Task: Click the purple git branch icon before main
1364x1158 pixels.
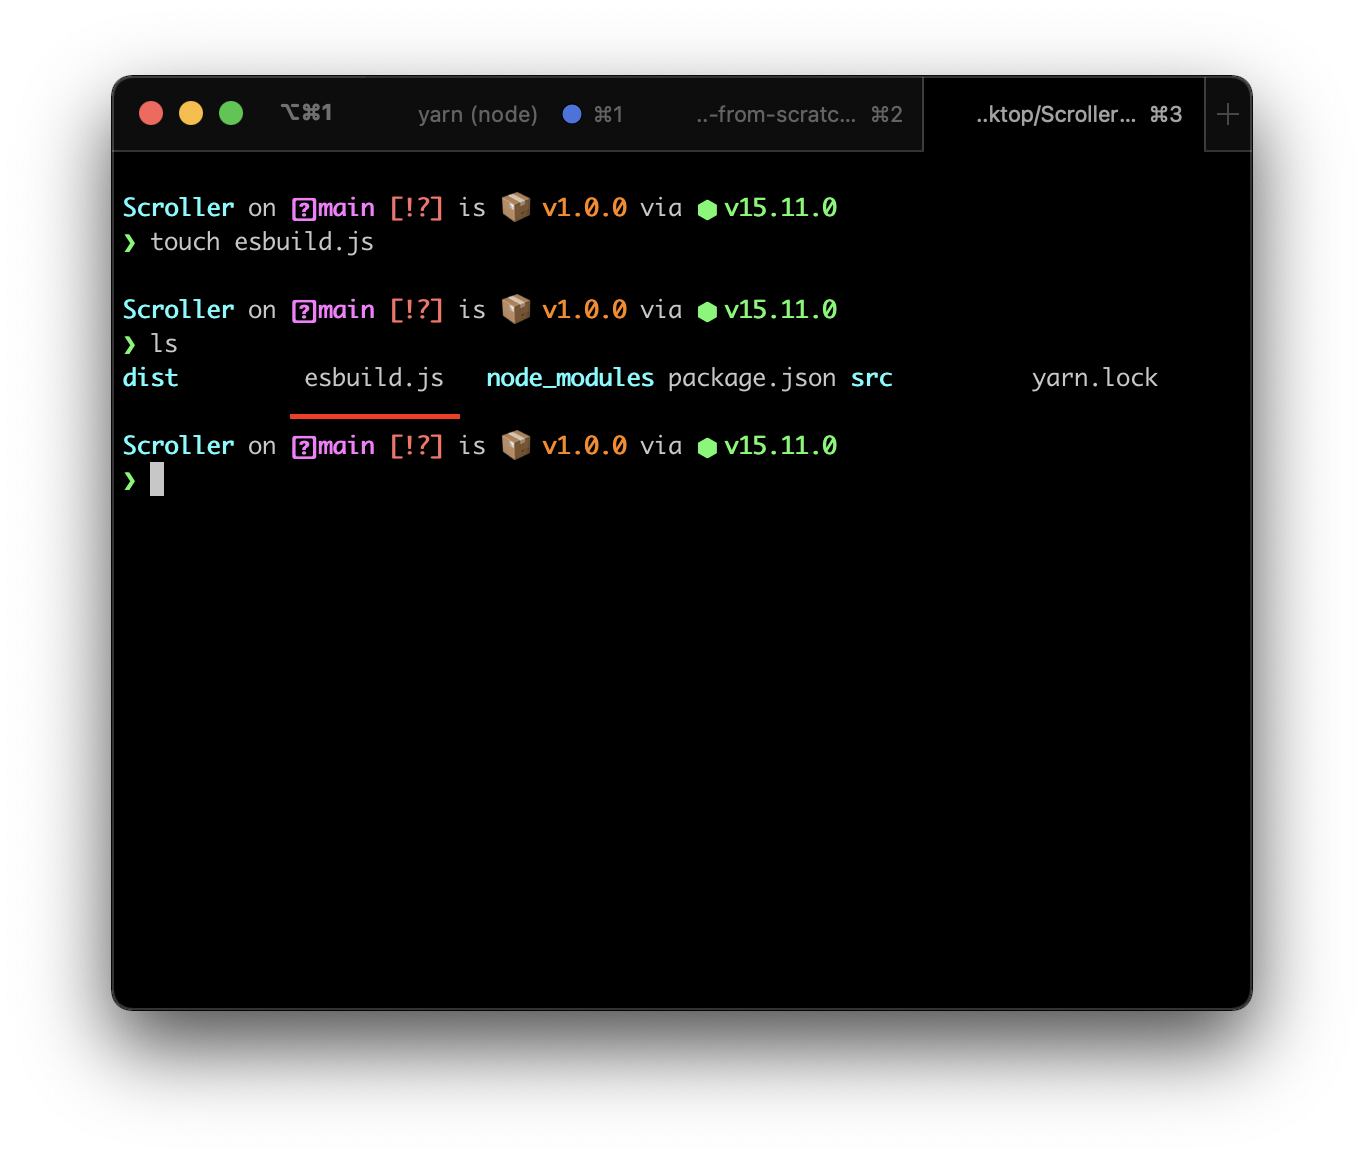Action: [302, 207]
